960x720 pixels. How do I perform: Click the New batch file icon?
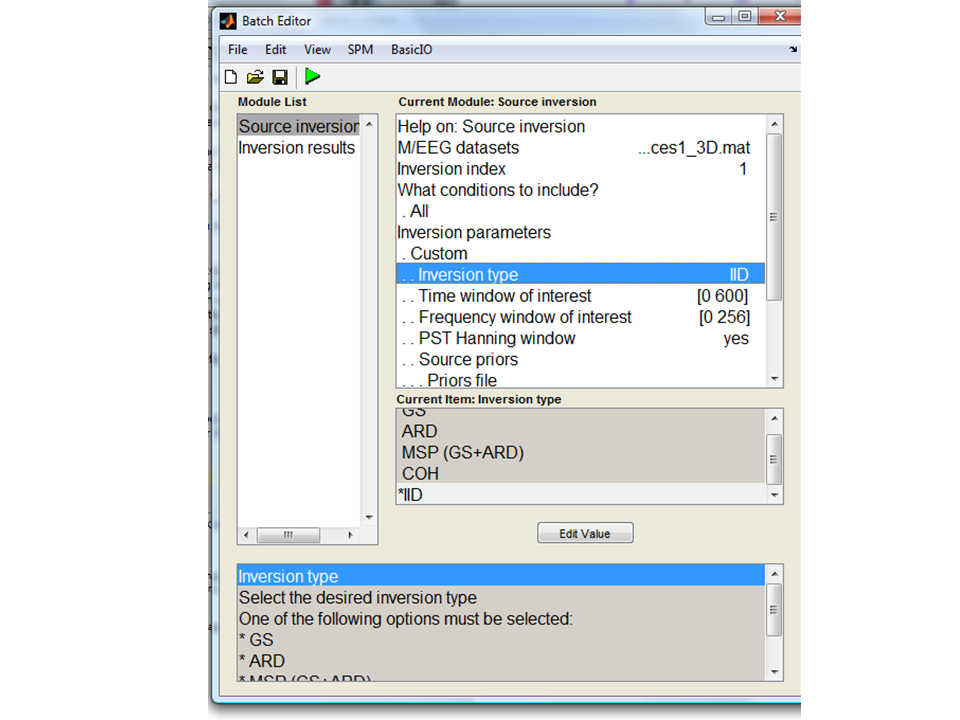tap(231, 77)
